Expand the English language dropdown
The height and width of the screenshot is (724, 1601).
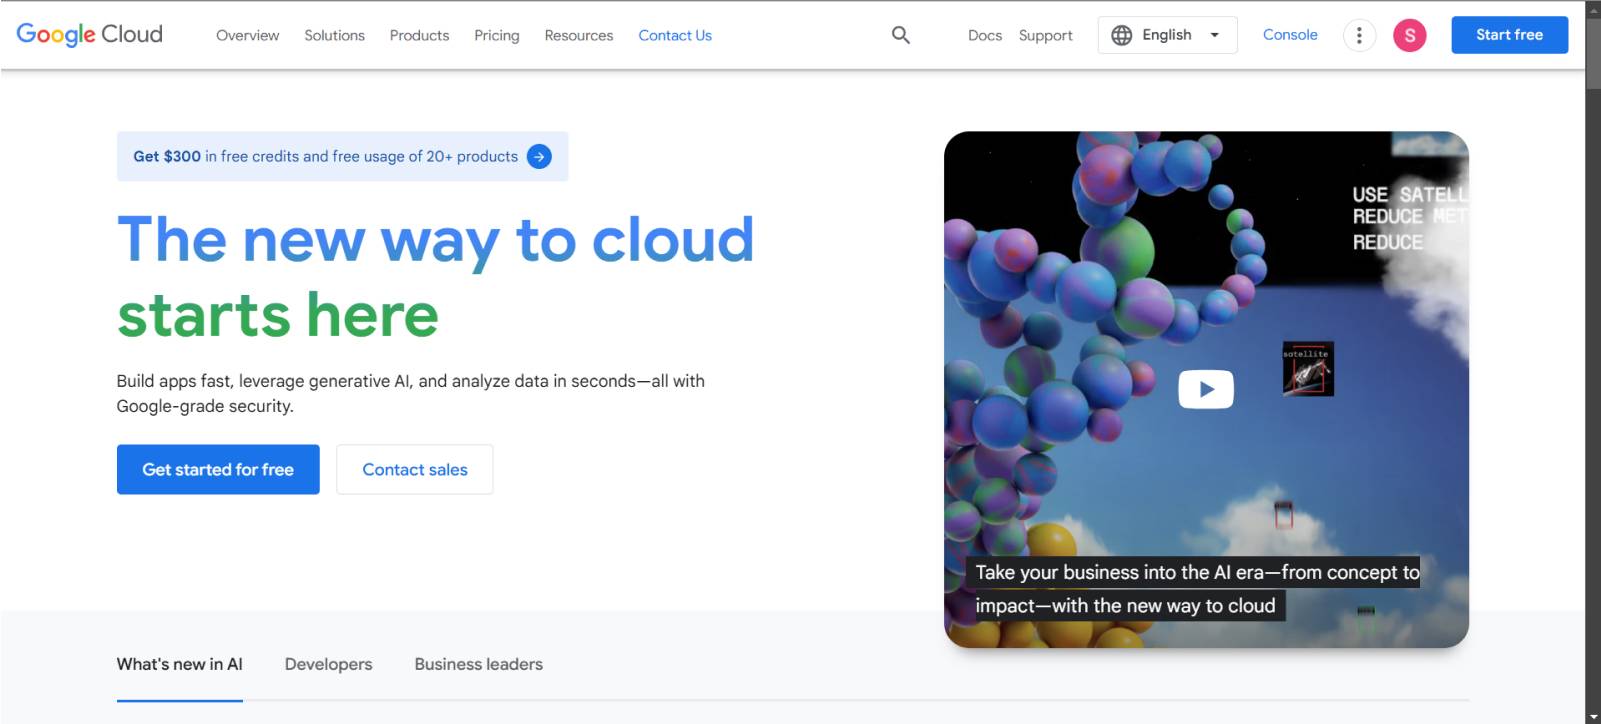pyautogui.click(x=1167, y=35)
